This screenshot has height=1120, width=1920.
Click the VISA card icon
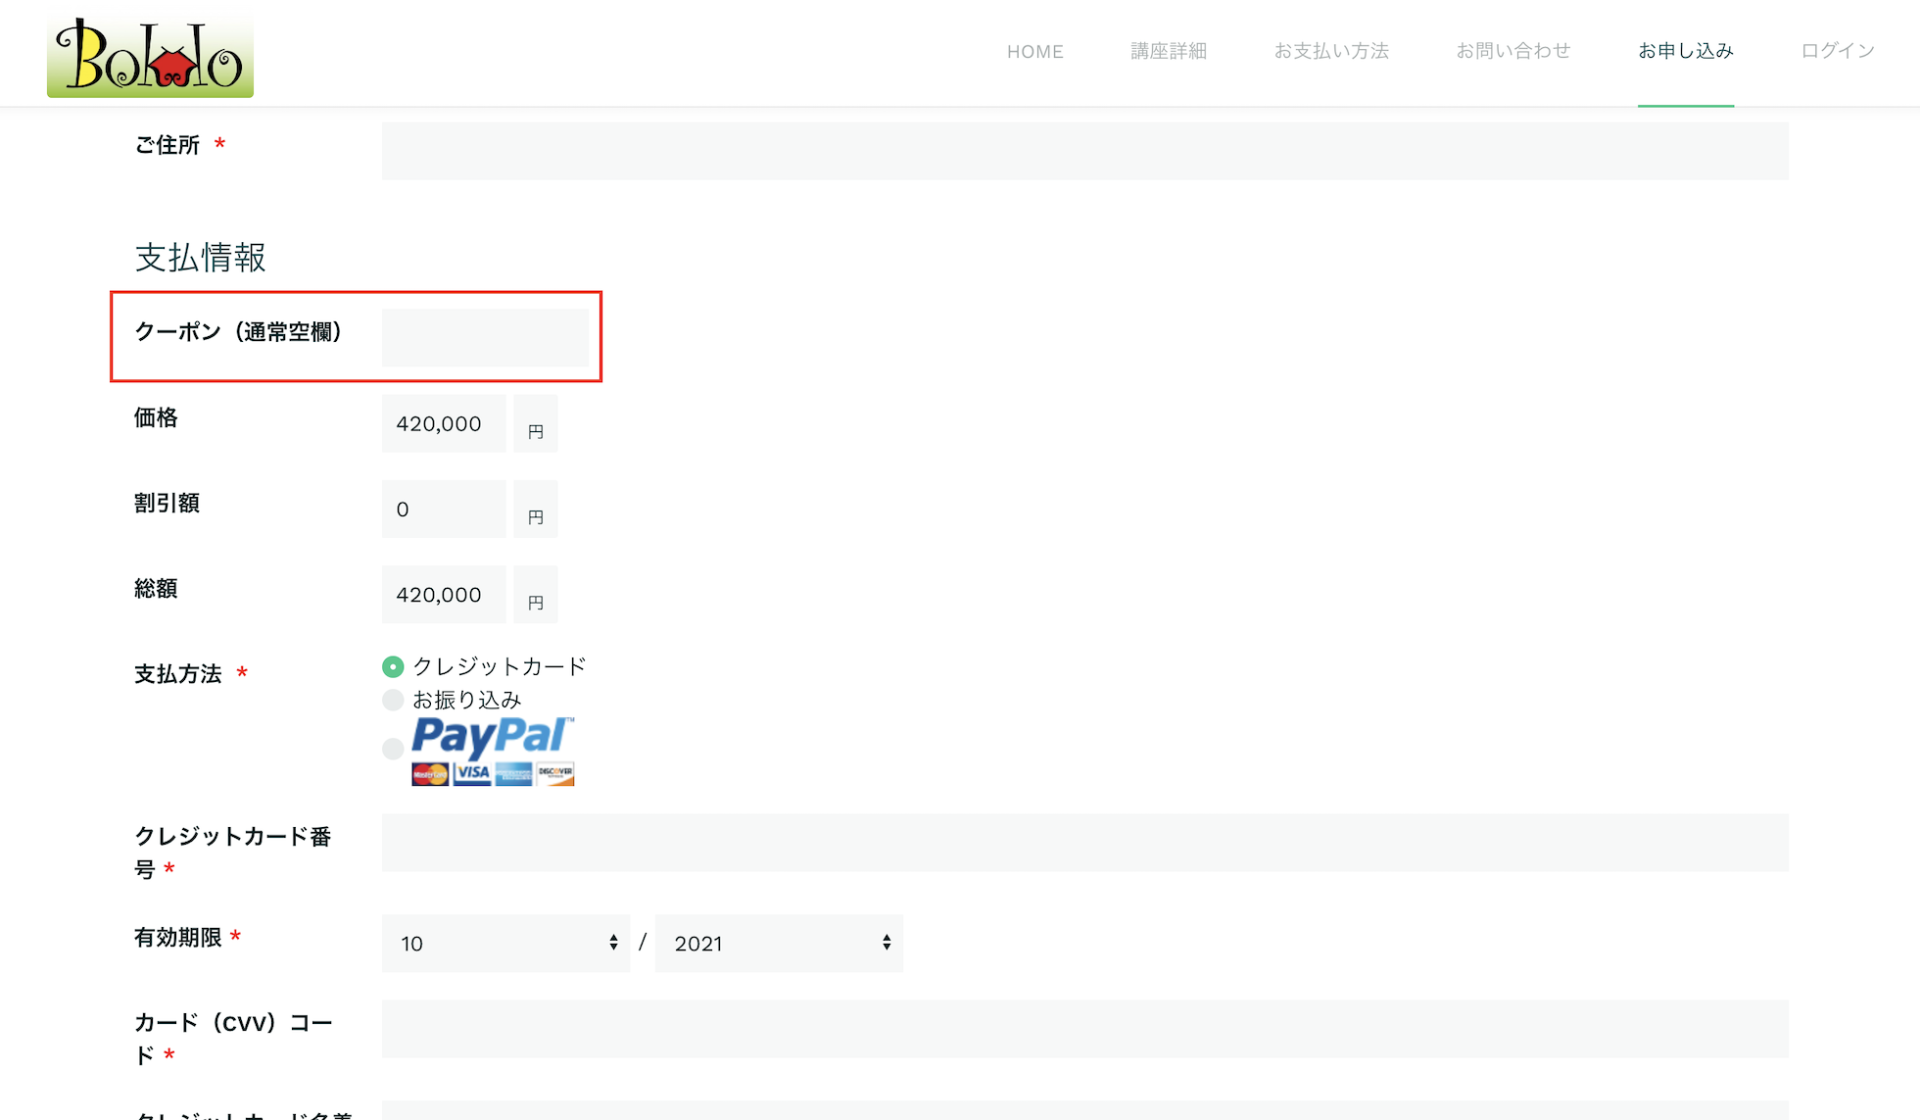[x=472, y=774]
